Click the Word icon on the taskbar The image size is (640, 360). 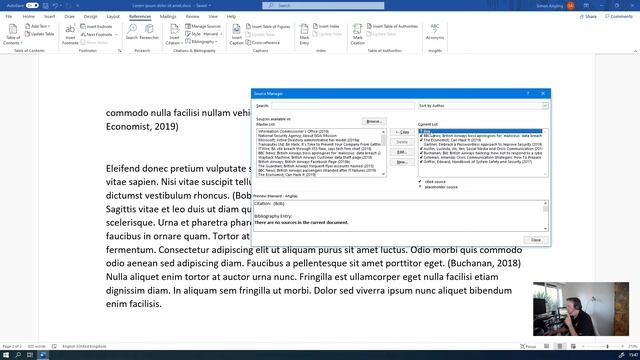pyautogui.click(x=42, y=355)
